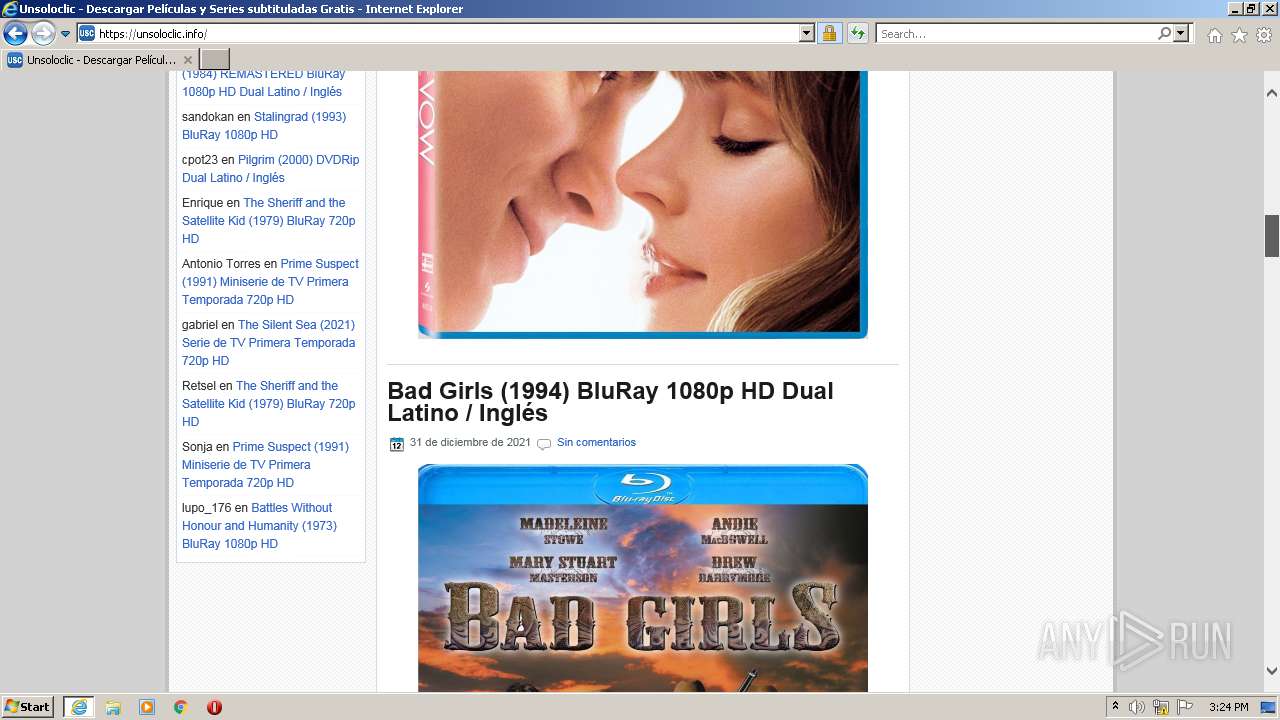The image size is (1280, 720).
Task: Open Pilgrim (2000) DVDRip Dual Latino link
Action: (x=270, y=169)
